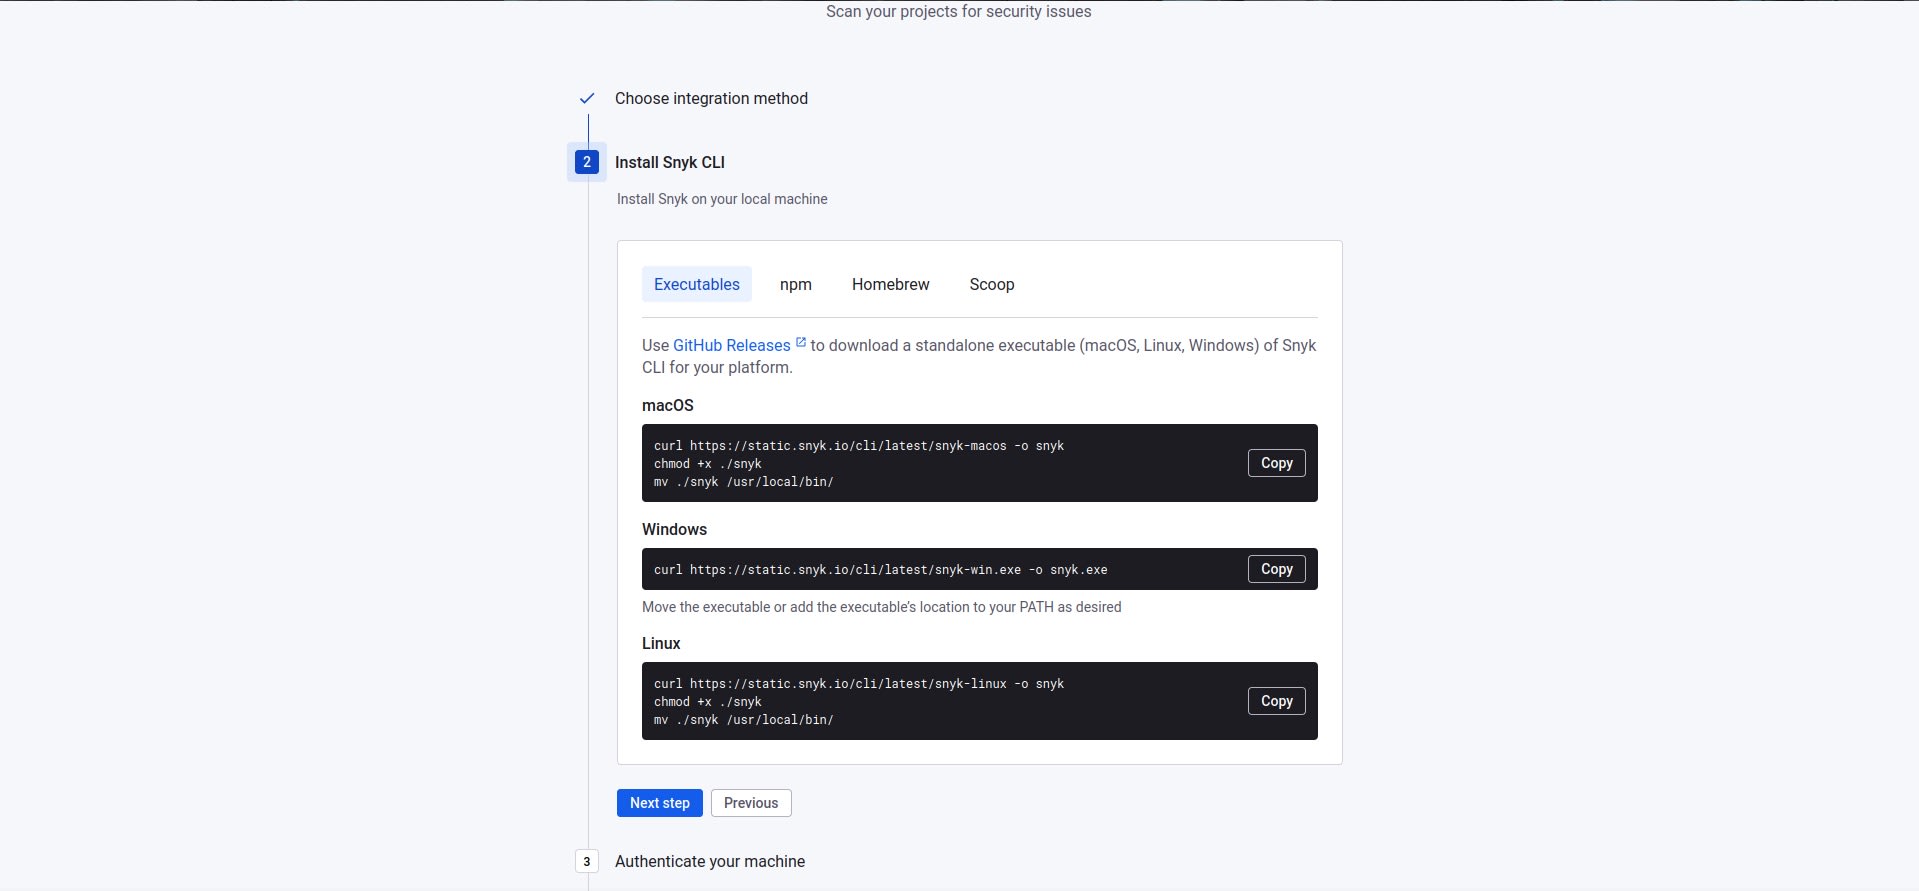Image resolution: width=1919 pixels, height=891 pixels.
Task: Click the Windows section heading
Action: pyautogui.click(x=674, y=529)
